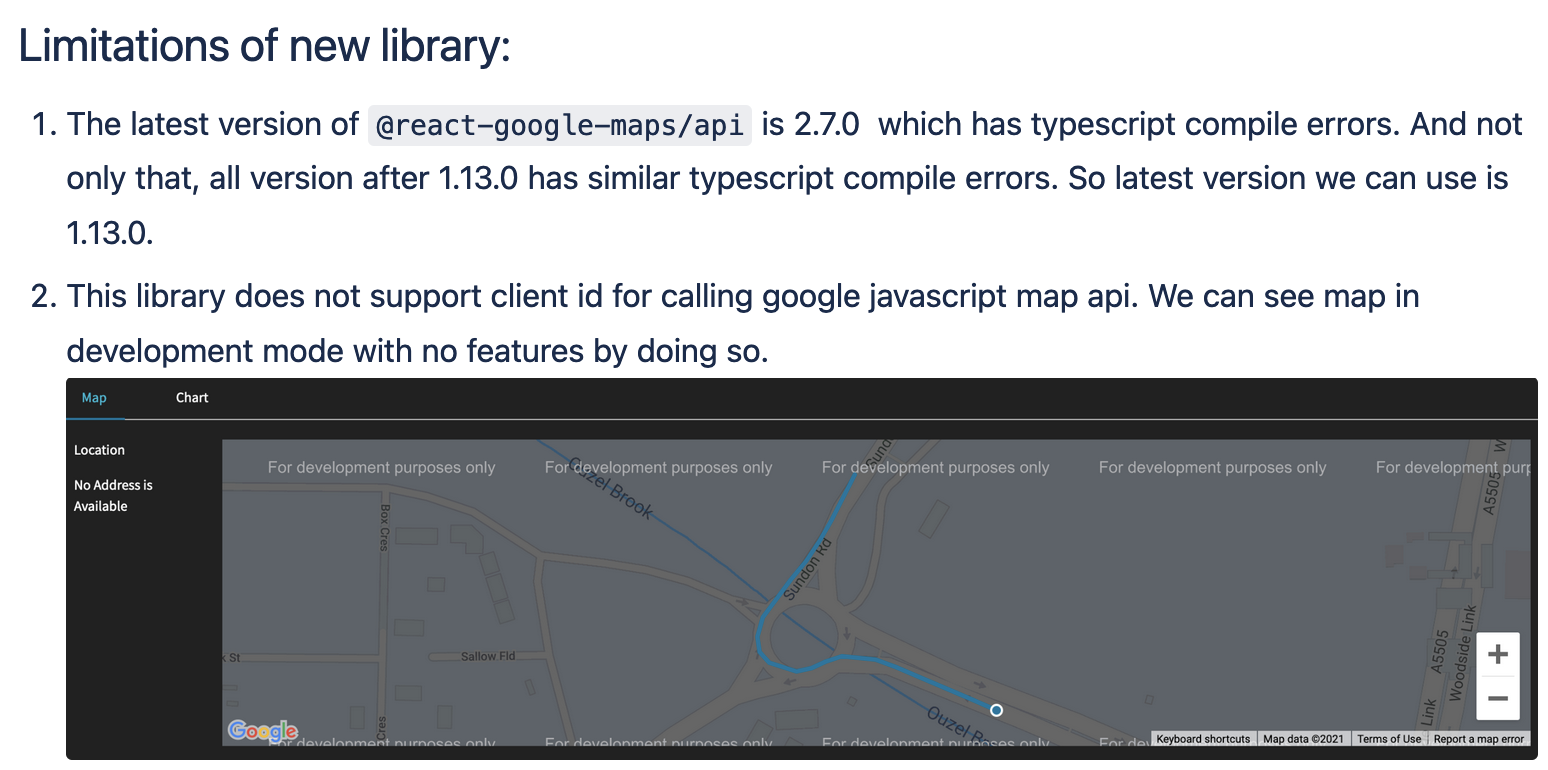Open the Terms of Use link
This screenshot has height=770, width=1548.
tap(1389, 738)
